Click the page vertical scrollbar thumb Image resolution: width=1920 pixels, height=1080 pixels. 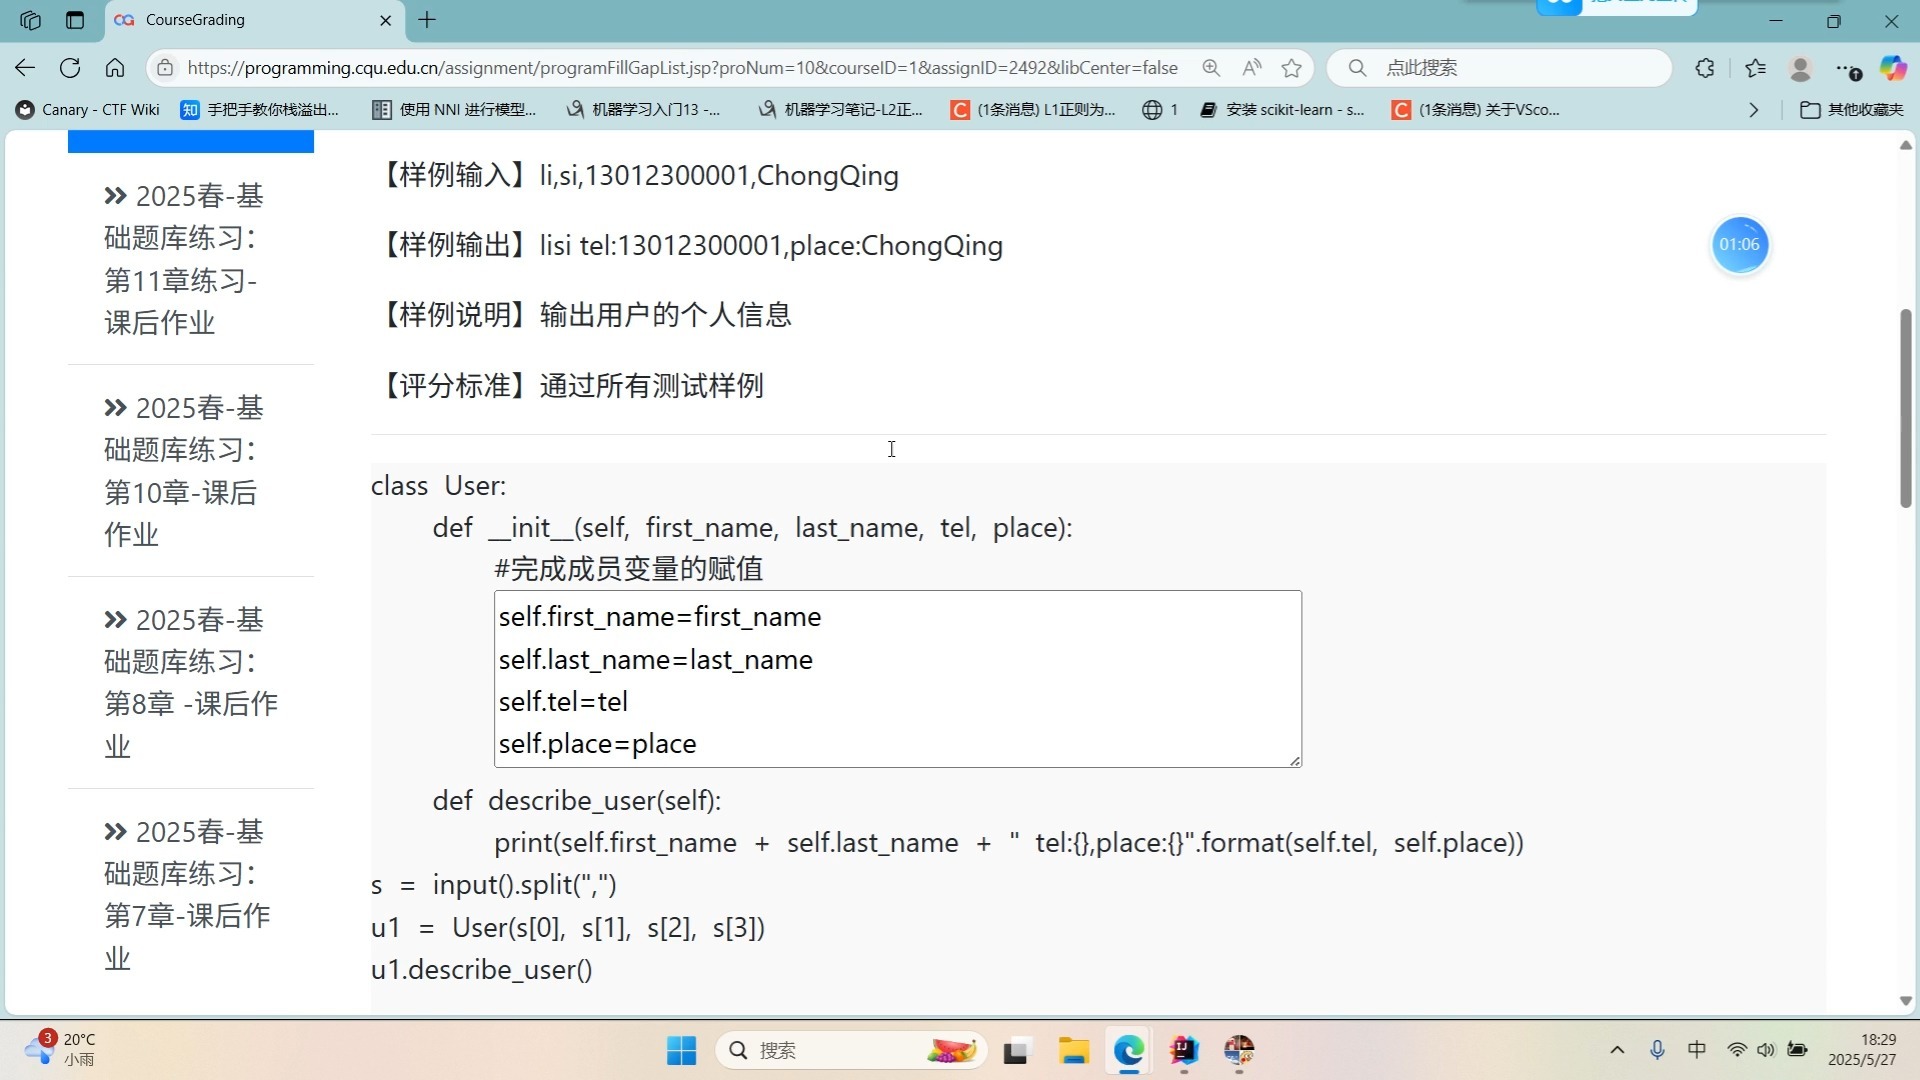(1906, 408)
